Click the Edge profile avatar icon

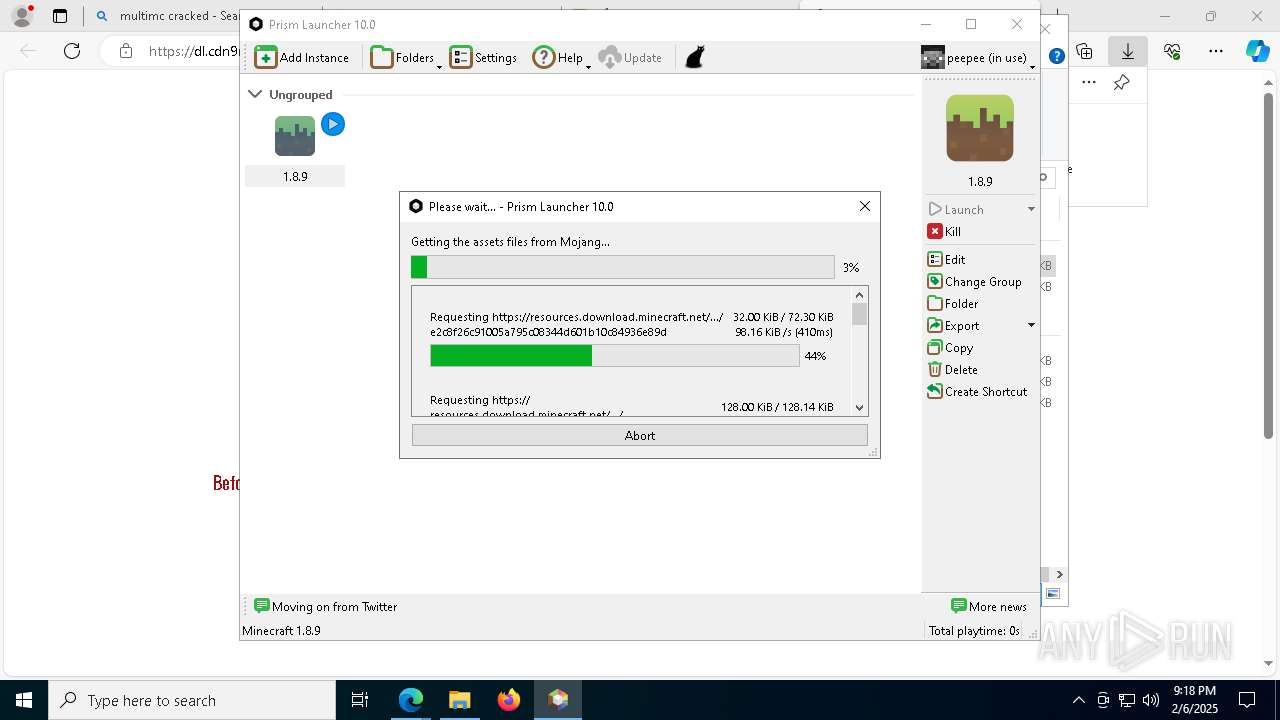click(x=22, y=16)
